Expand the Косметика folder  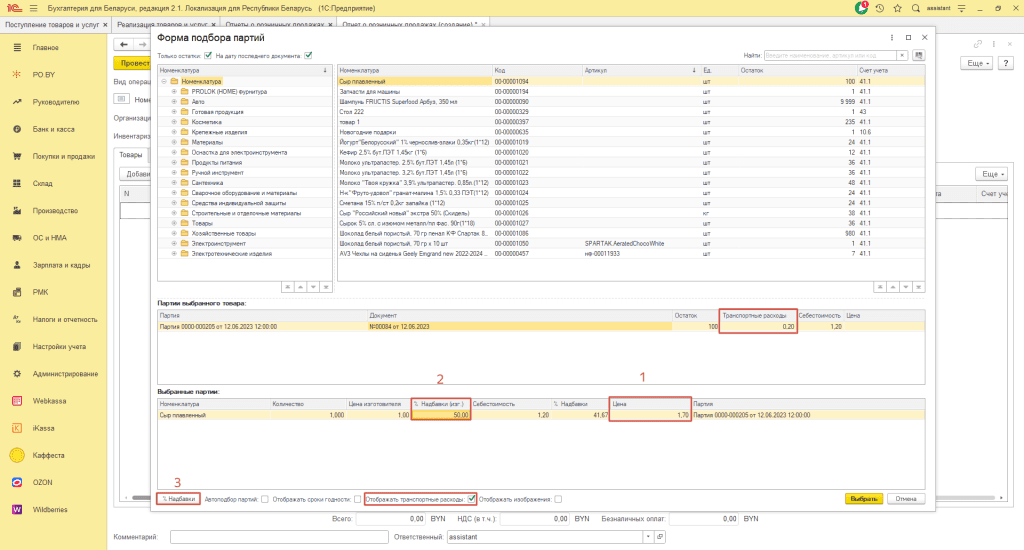tap(174, 122)
